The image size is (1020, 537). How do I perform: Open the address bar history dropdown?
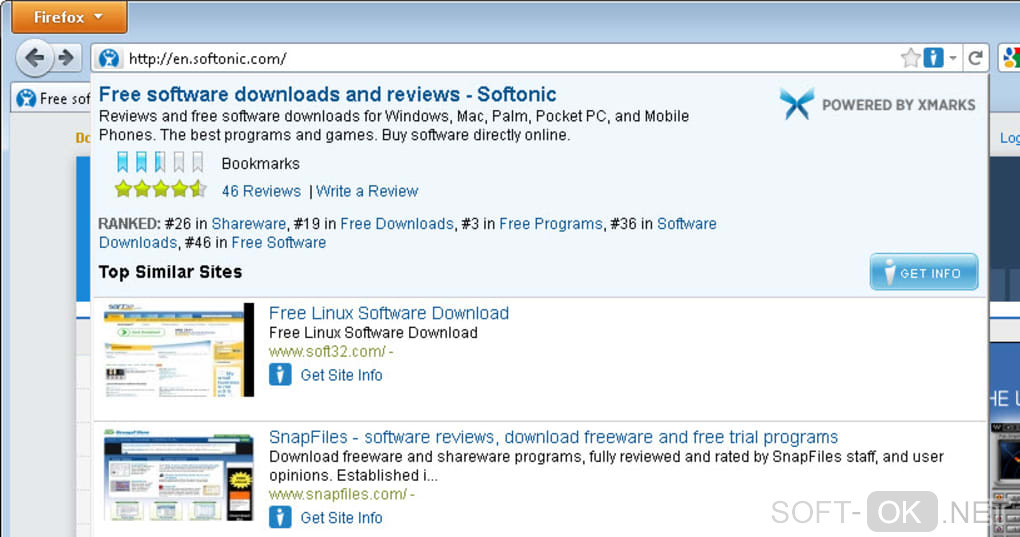(953, 58)
